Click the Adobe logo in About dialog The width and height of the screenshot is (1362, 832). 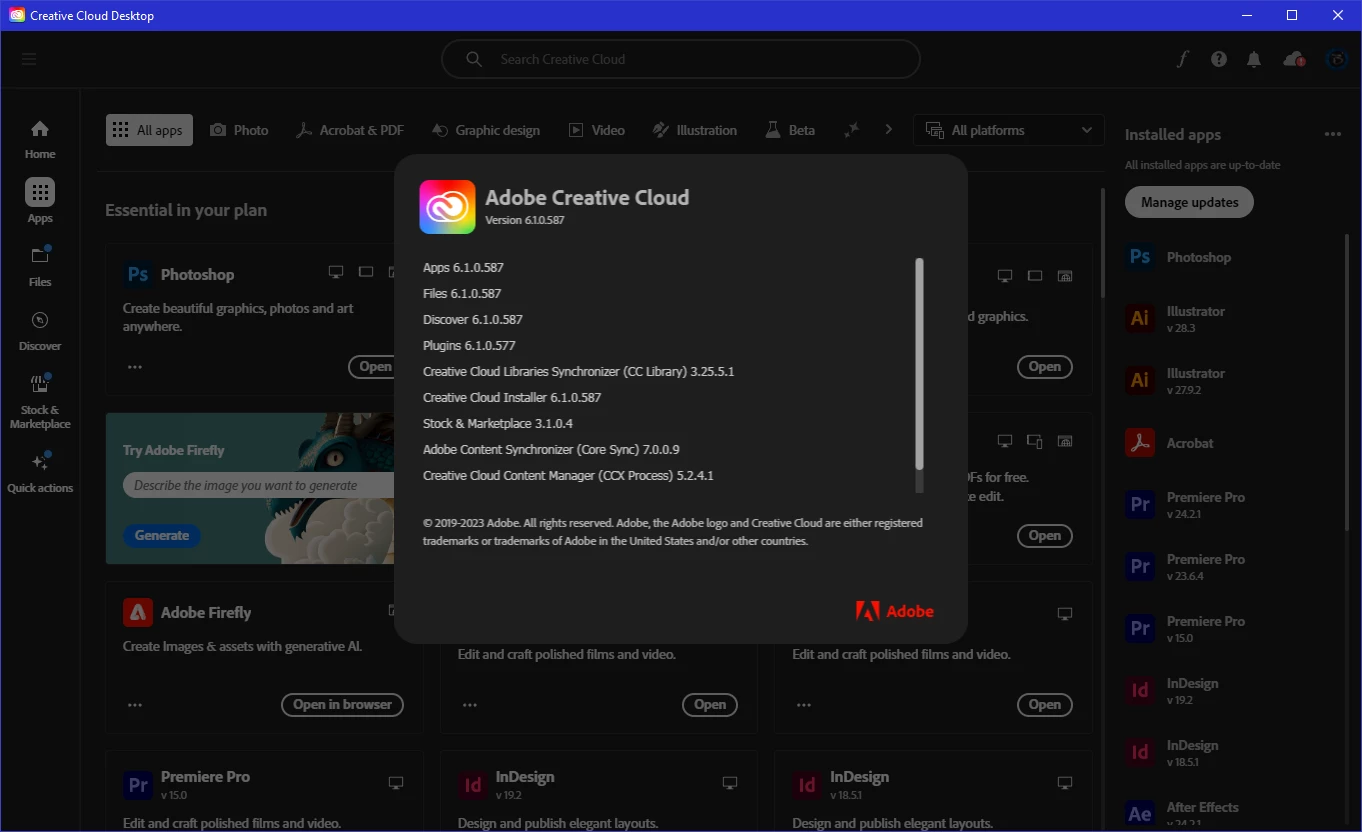coord(894,611)
